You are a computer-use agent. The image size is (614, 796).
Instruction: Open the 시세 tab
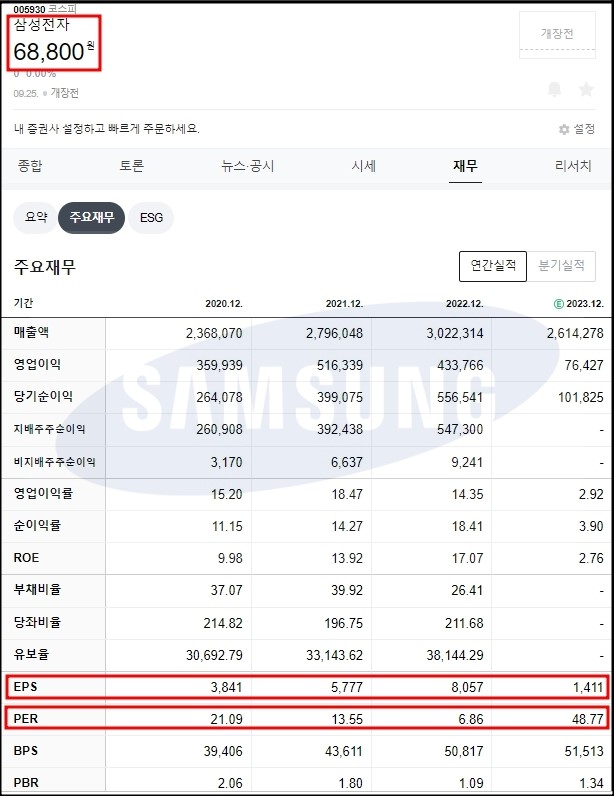[x=364, y=165]
